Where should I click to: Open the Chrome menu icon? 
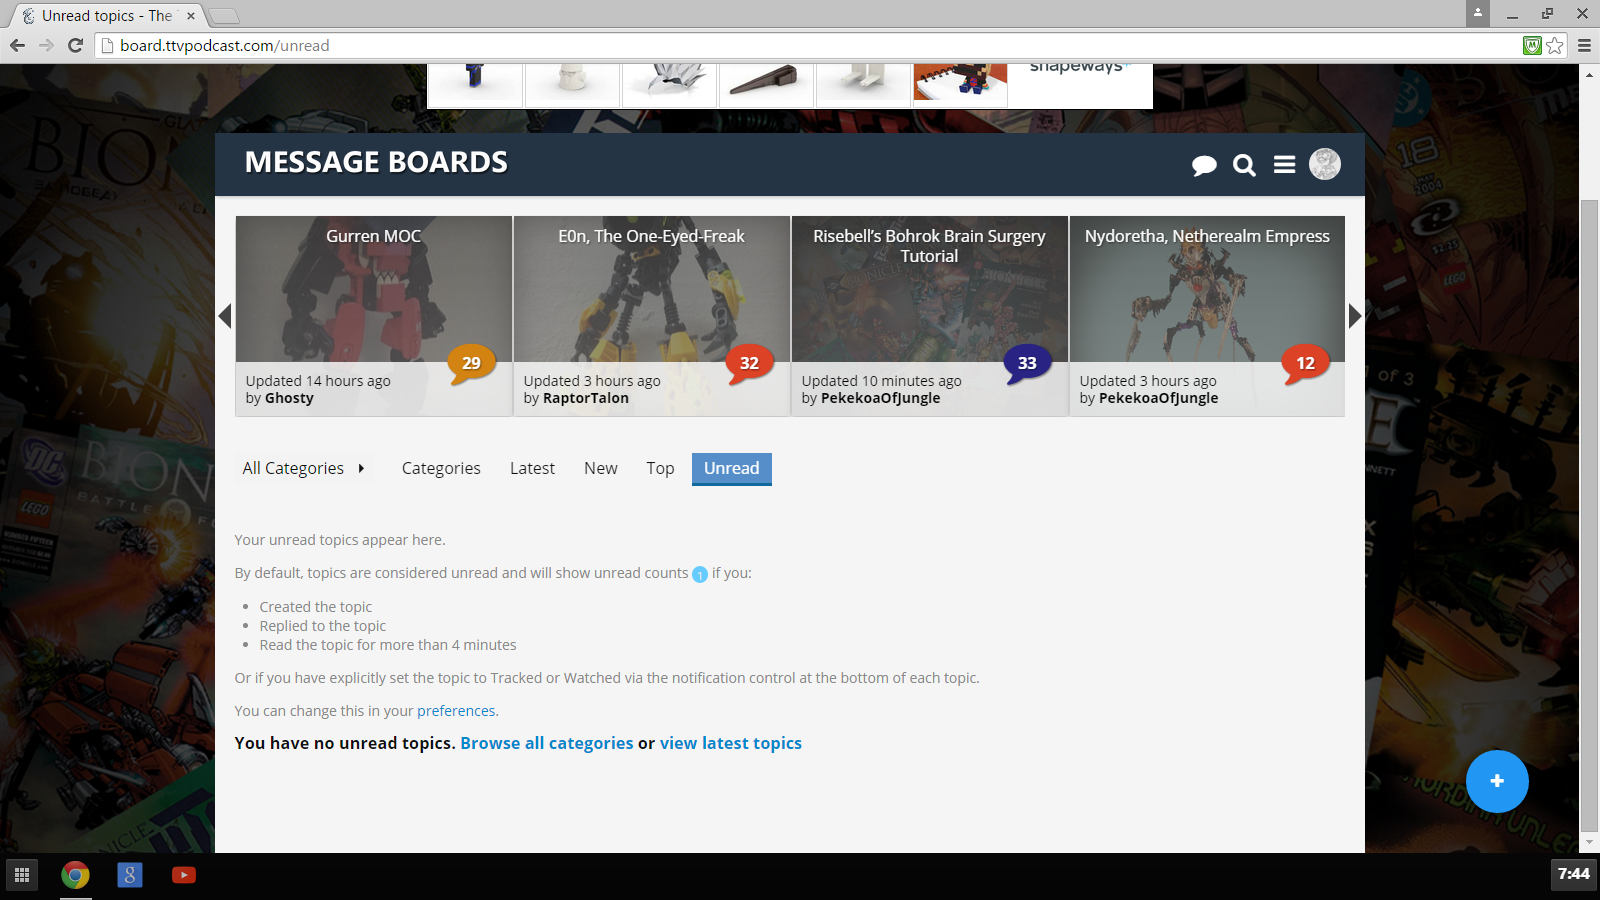point(1584,45)
